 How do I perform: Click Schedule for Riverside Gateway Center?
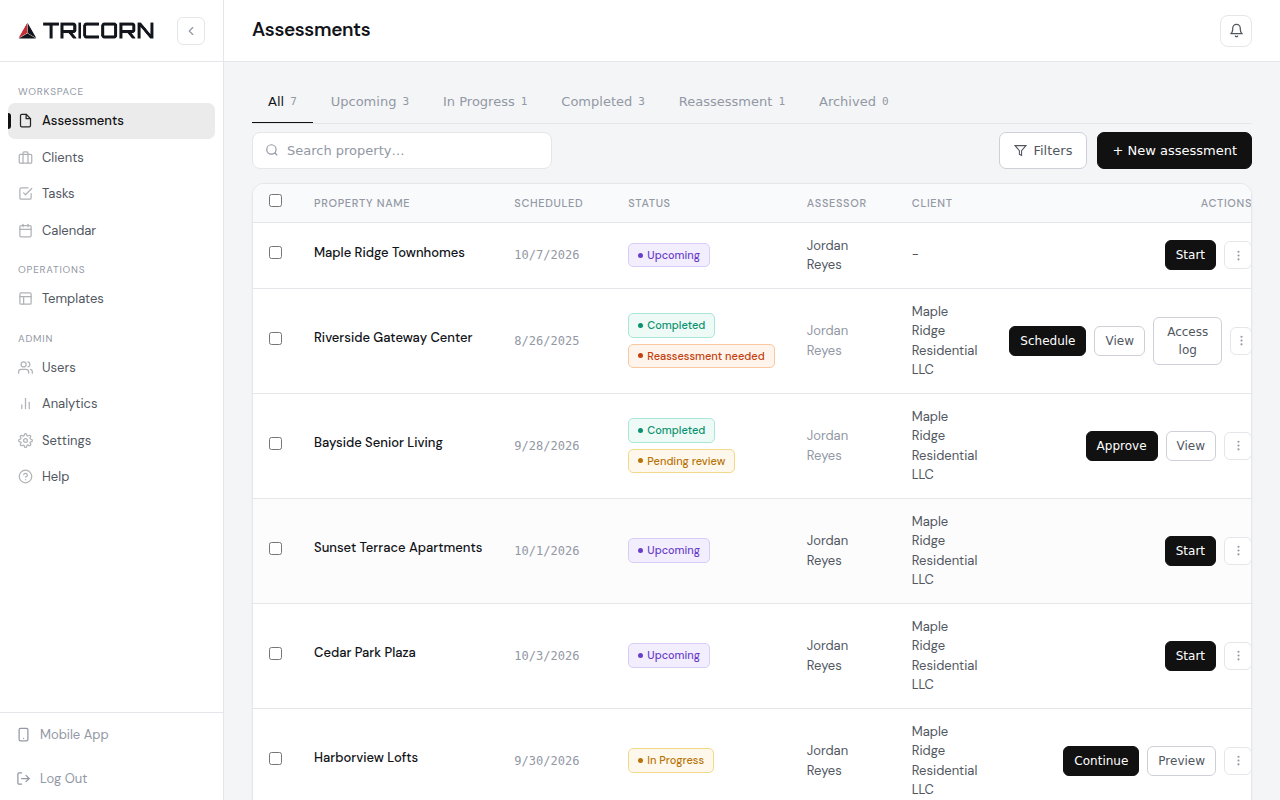1047,341
